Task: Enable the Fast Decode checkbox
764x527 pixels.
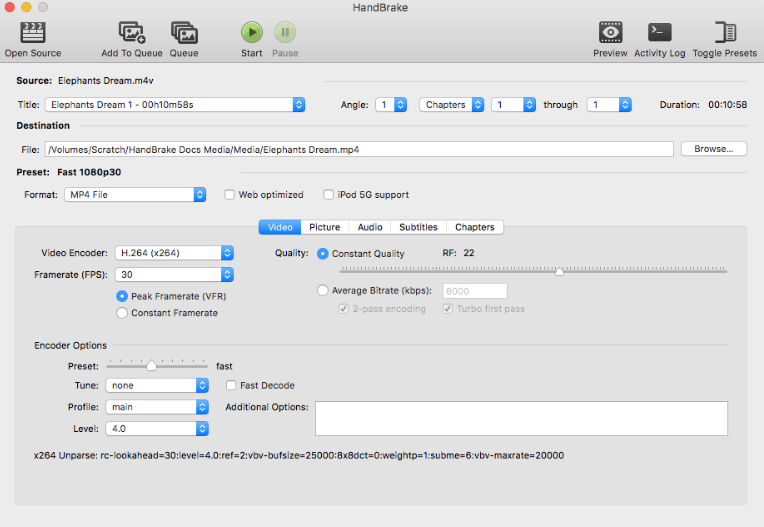Action: click(x=231, y=385)
